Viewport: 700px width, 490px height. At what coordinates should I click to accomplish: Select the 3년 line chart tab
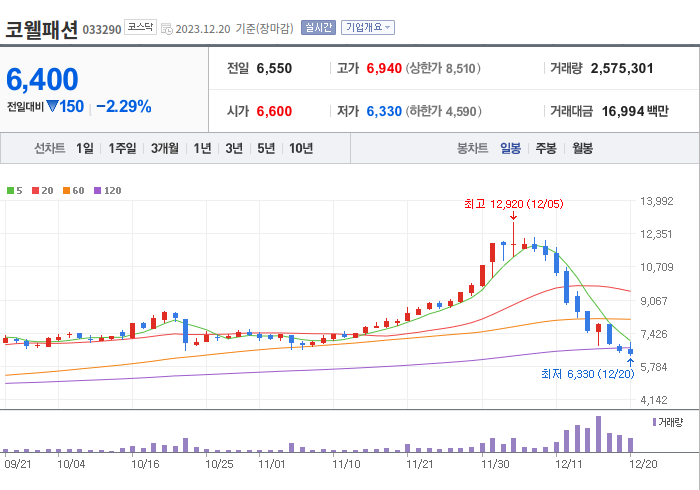234,148
